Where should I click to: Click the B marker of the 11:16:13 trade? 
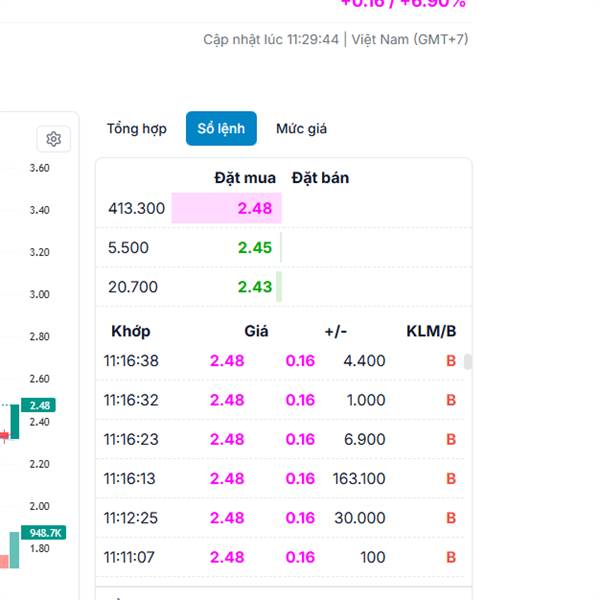click(450, 479)
